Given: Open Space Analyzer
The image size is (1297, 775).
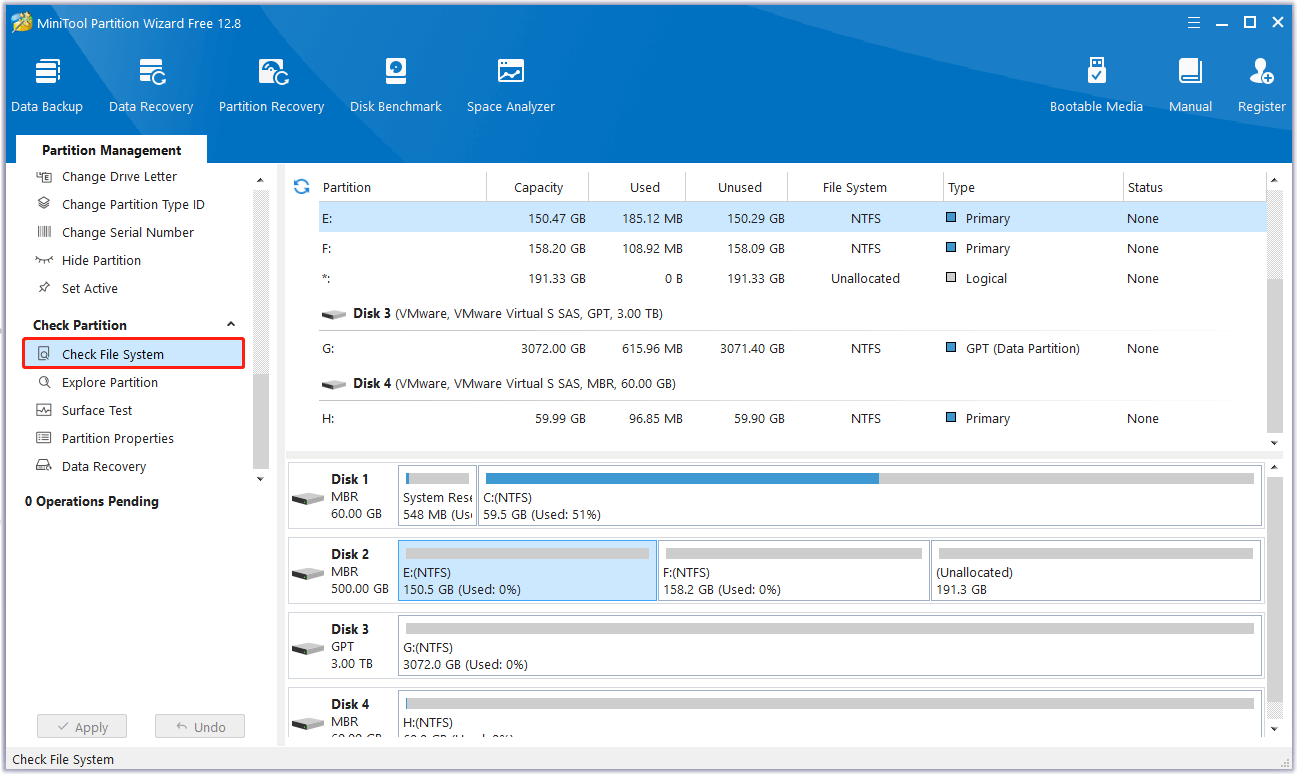Looking at the screenshot, I should click(x=511, y=85).
